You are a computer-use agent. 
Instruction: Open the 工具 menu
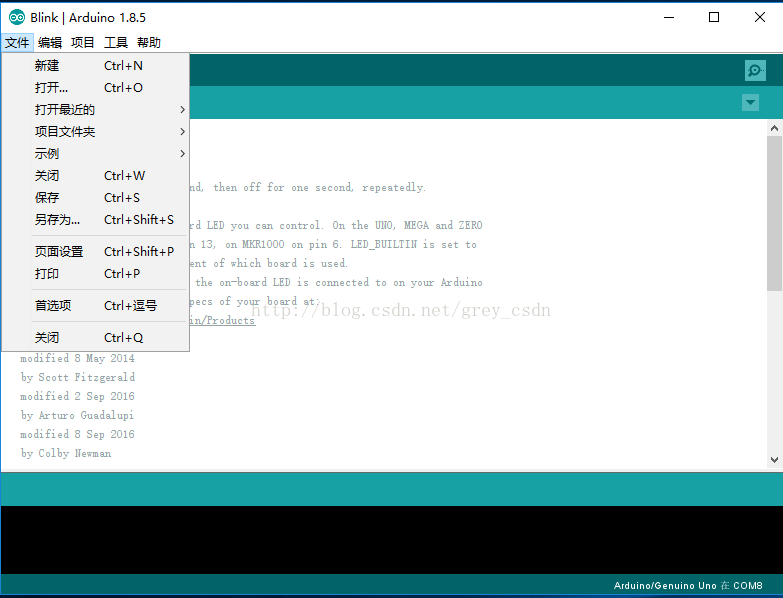point(116,43)
